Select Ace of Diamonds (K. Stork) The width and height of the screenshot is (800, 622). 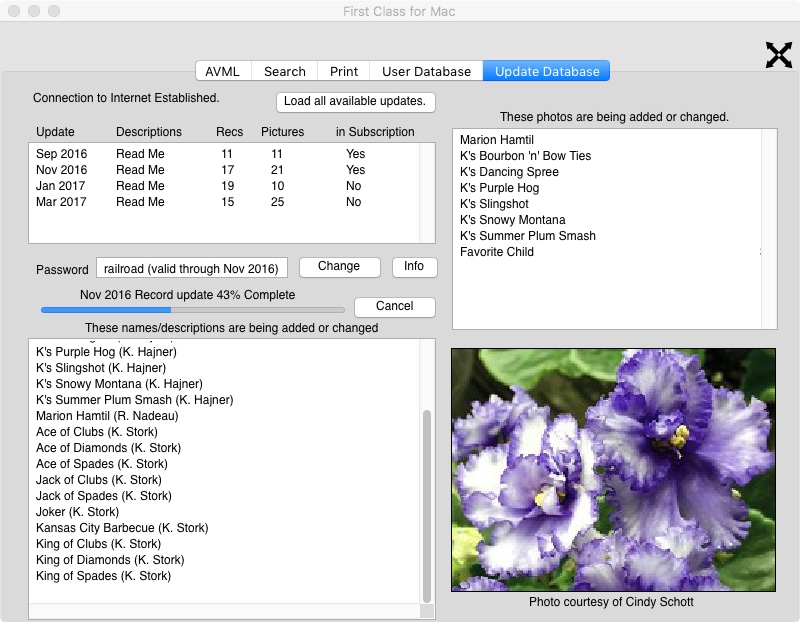[x=109, y=448]
